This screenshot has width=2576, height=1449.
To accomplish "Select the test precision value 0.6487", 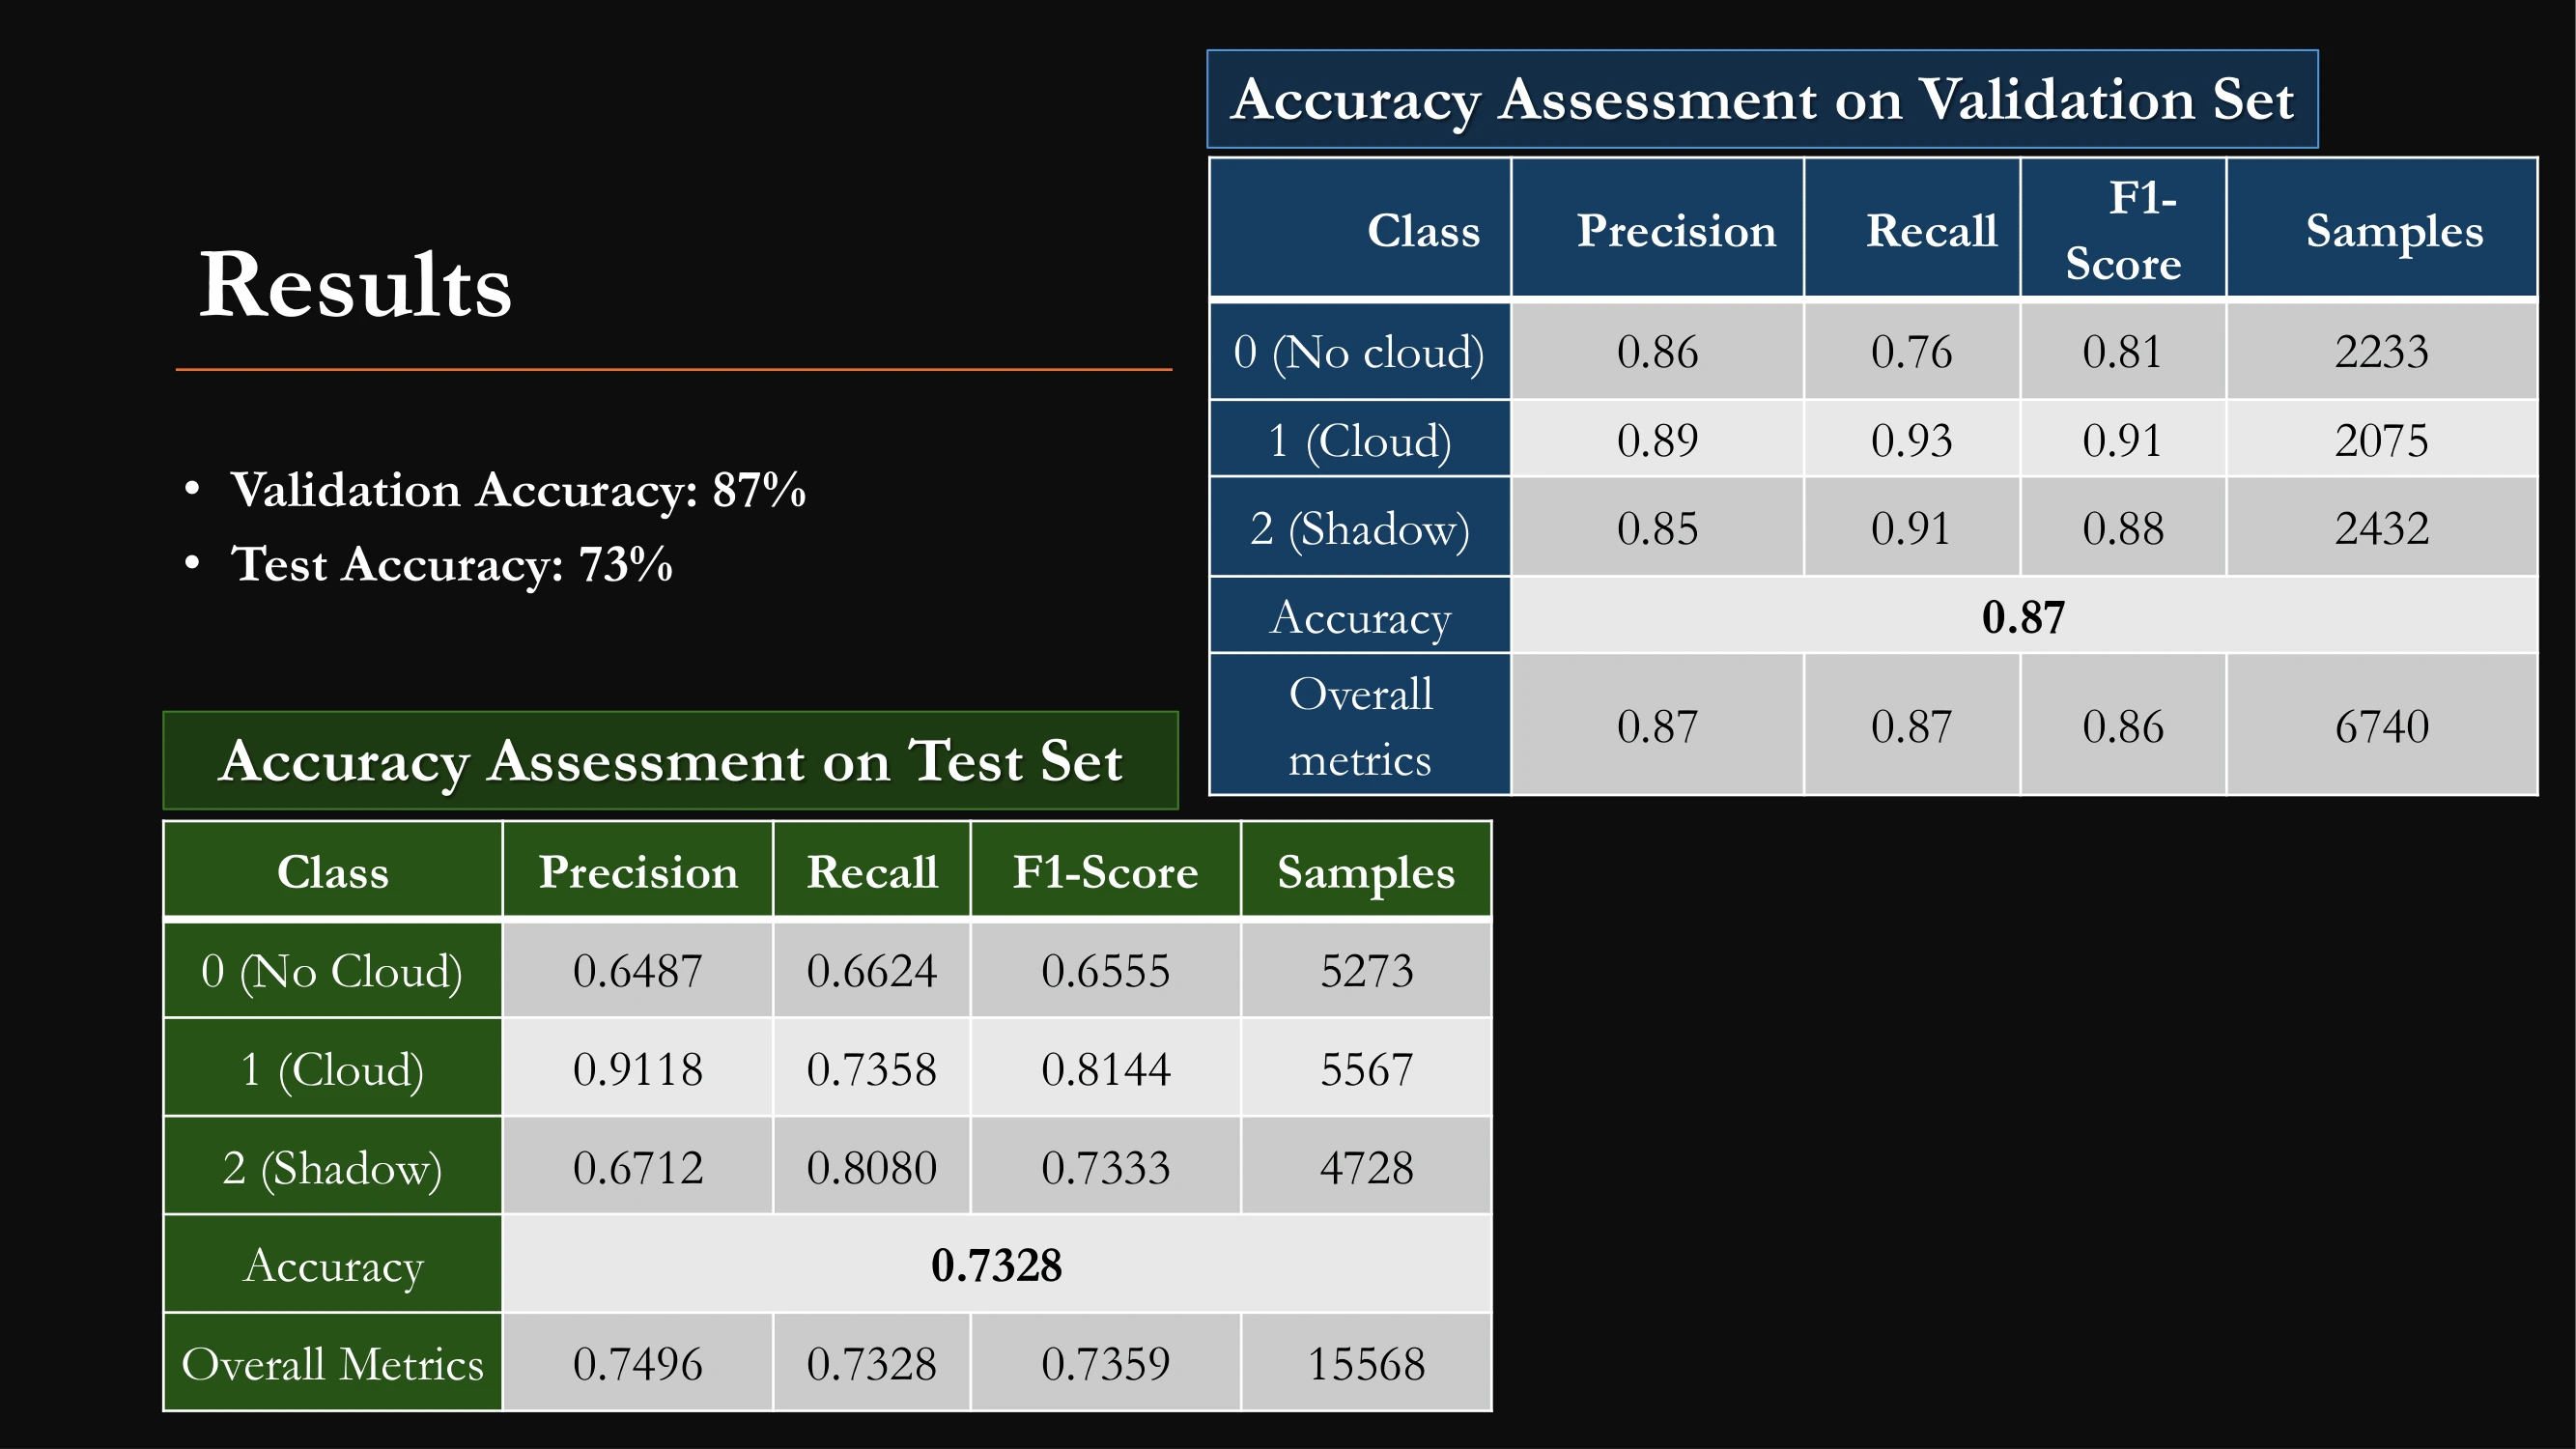I will (x=638, y=971).
